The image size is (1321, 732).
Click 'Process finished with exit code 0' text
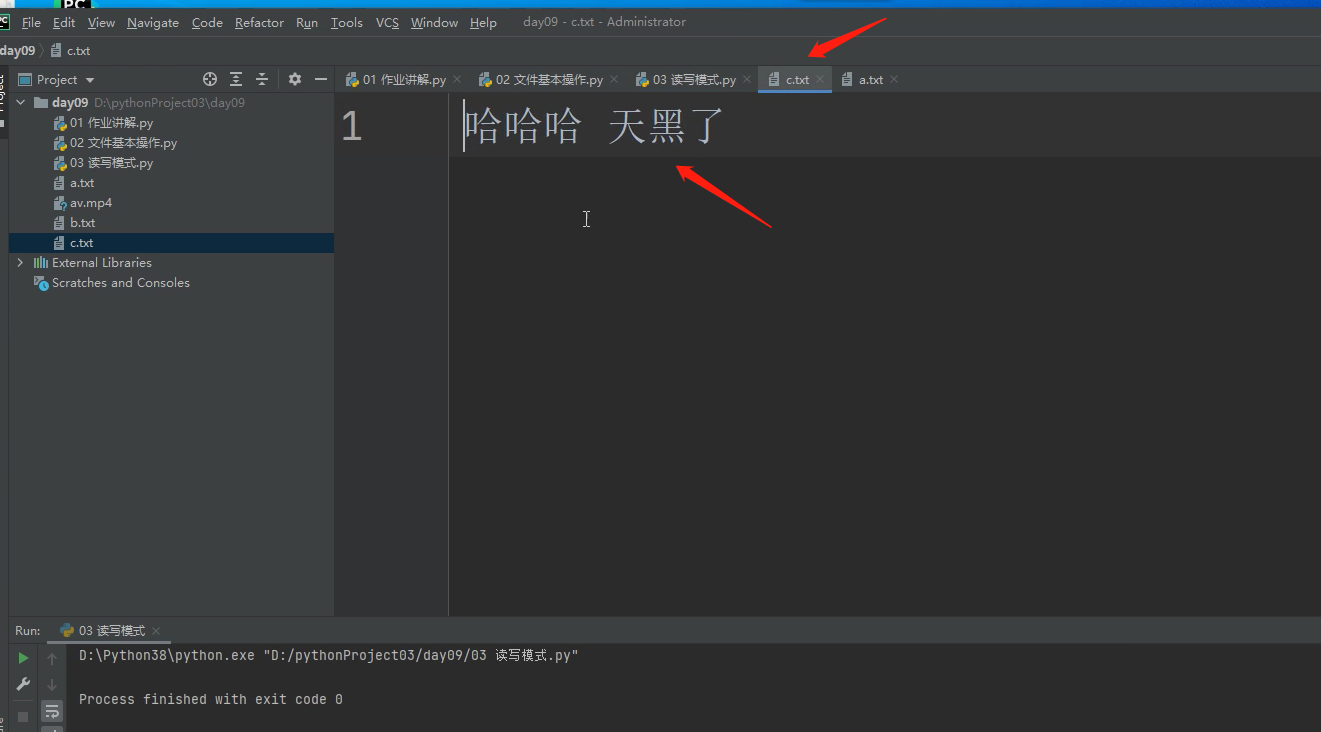point(211,699)
